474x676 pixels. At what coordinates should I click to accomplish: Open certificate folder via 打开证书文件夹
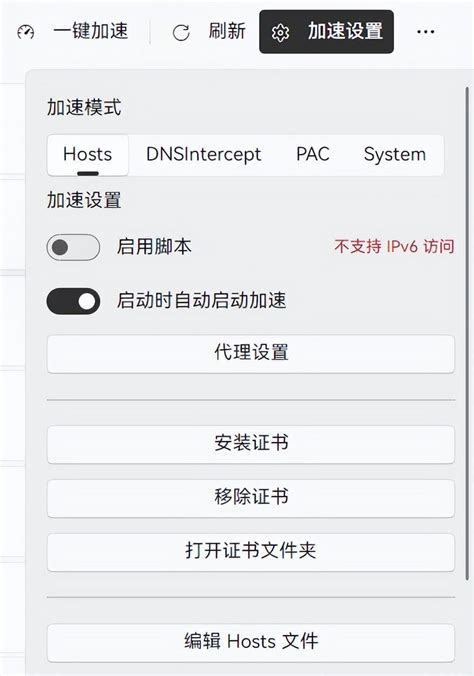251,553
